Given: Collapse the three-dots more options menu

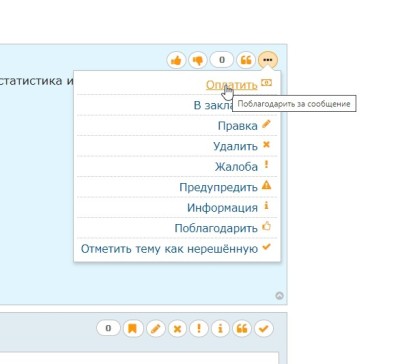Looking at the screenshot, I should coord(268,60).
